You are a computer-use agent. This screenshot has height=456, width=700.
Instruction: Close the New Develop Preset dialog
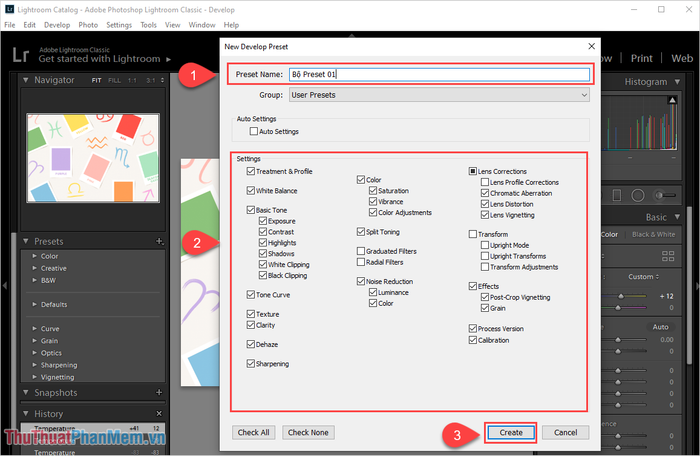coord(591,46)
